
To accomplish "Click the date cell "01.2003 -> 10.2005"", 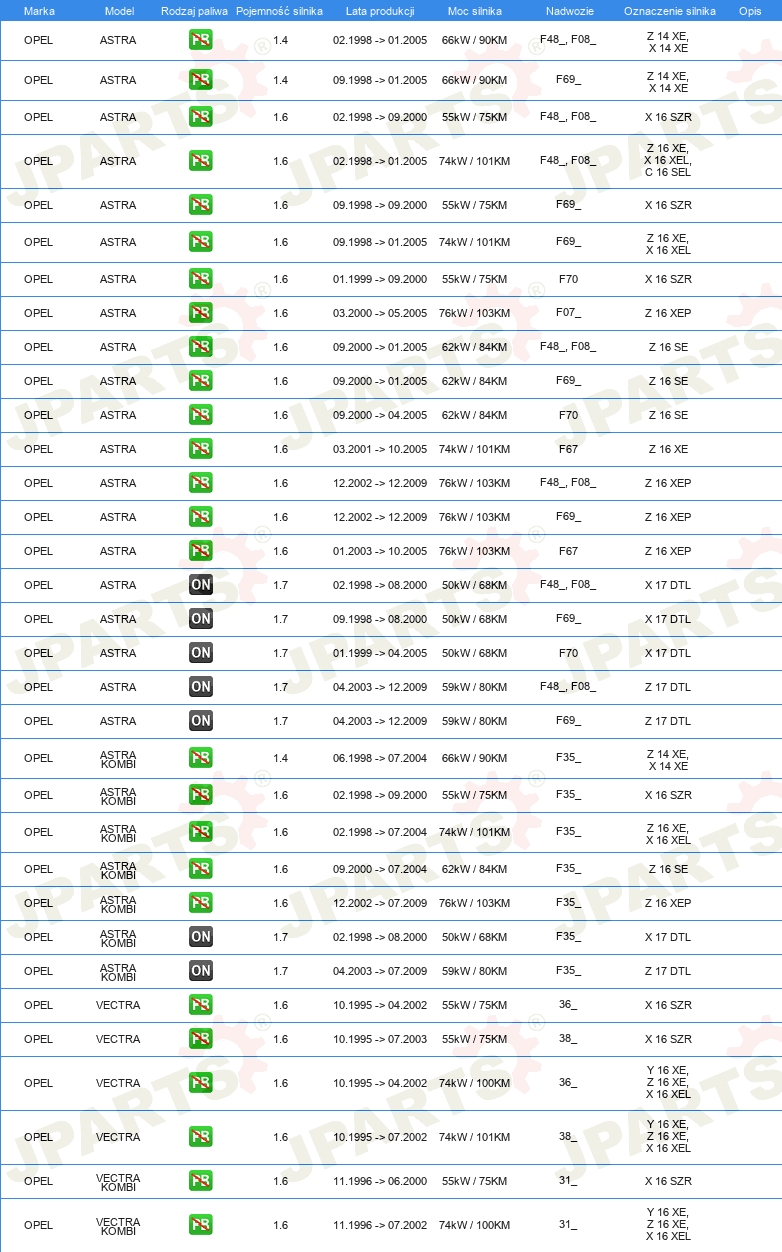I will [x=380, y=552].
